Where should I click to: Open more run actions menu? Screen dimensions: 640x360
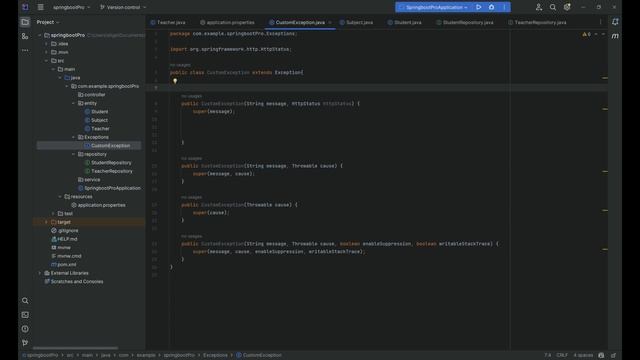pyautogui.click(x=504, y=7)
